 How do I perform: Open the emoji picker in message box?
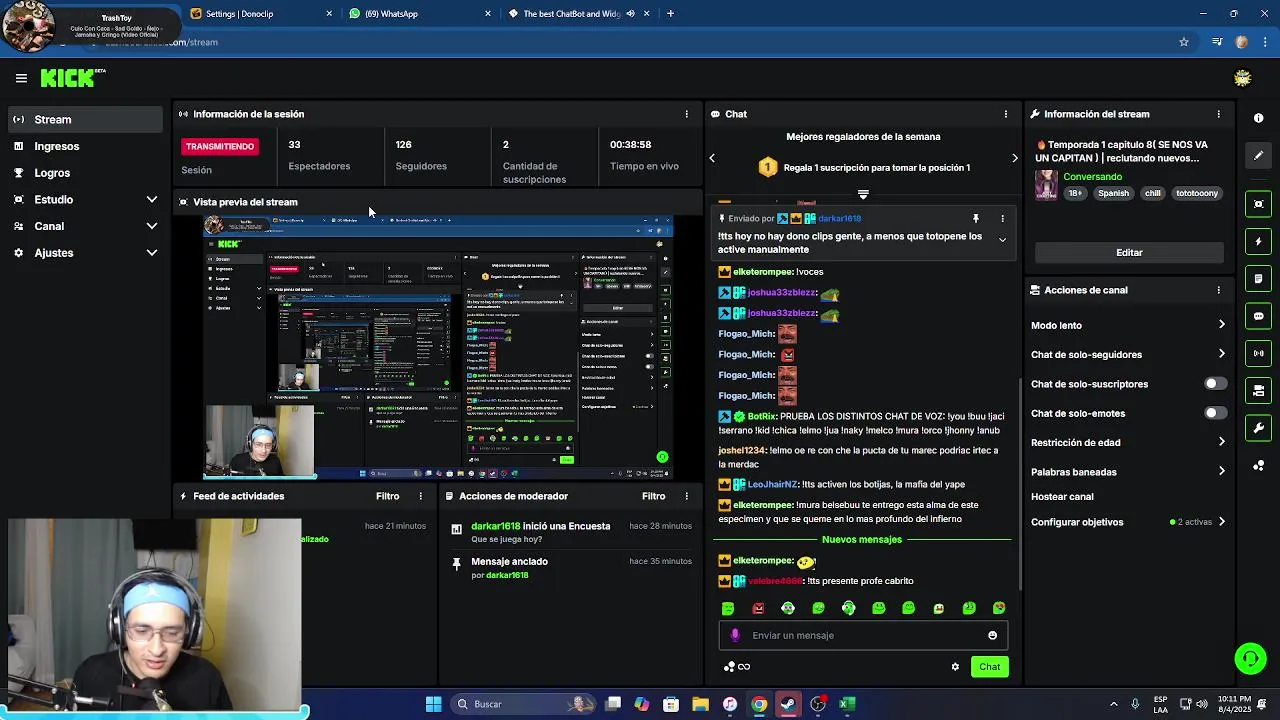(x=992, y=635)
